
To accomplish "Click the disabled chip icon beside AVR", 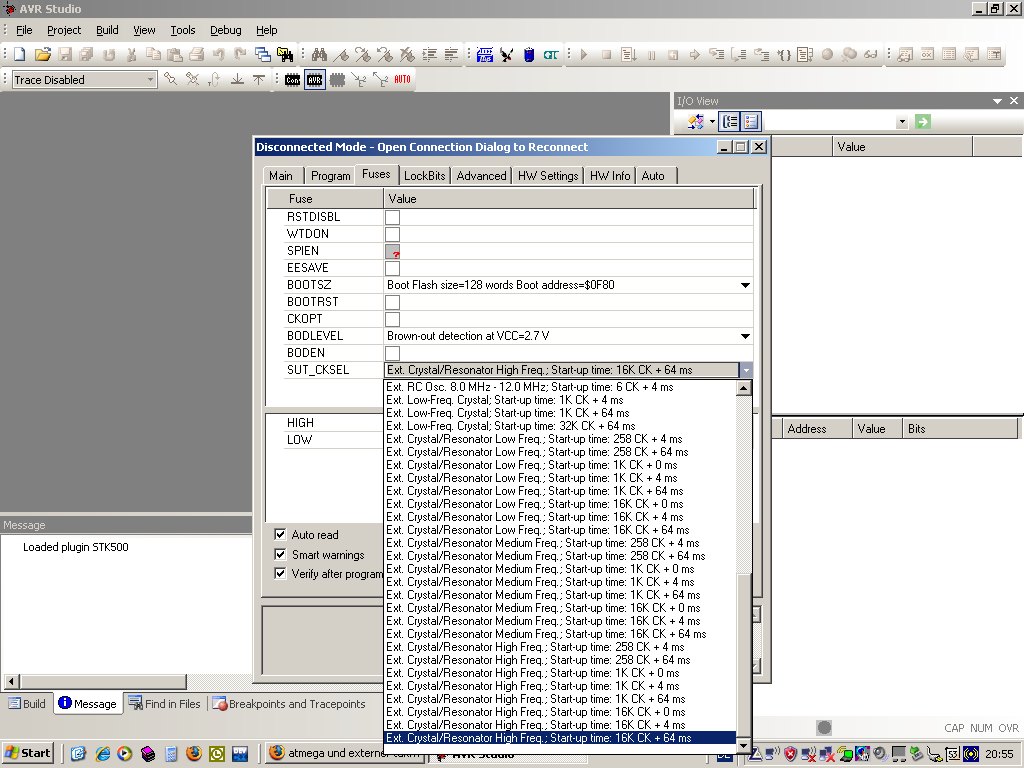I will [337, 80].
